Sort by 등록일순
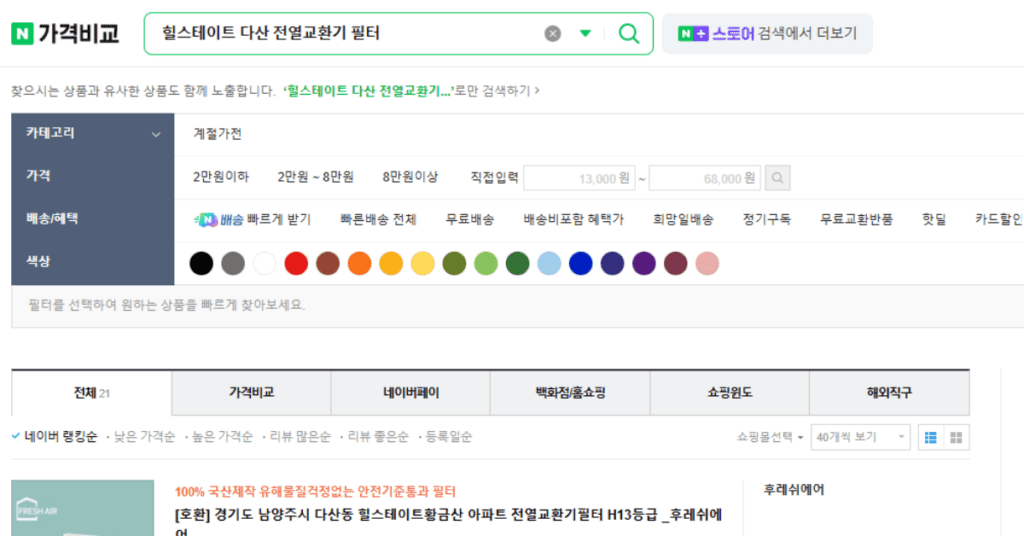This screenshot has height=536, width=1024. tap(449, 437)
